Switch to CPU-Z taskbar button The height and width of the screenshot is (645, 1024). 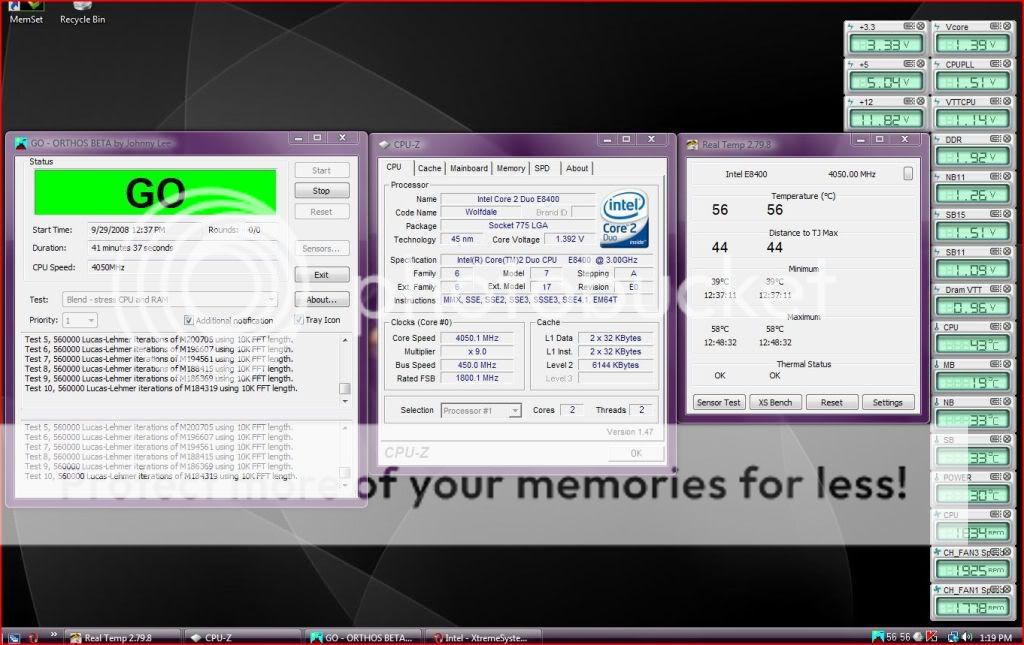[242, 637]
